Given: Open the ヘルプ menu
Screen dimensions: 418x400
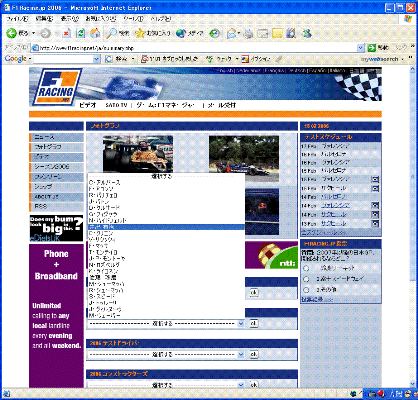Looking at the screenshot, I should tap(161, 19).
